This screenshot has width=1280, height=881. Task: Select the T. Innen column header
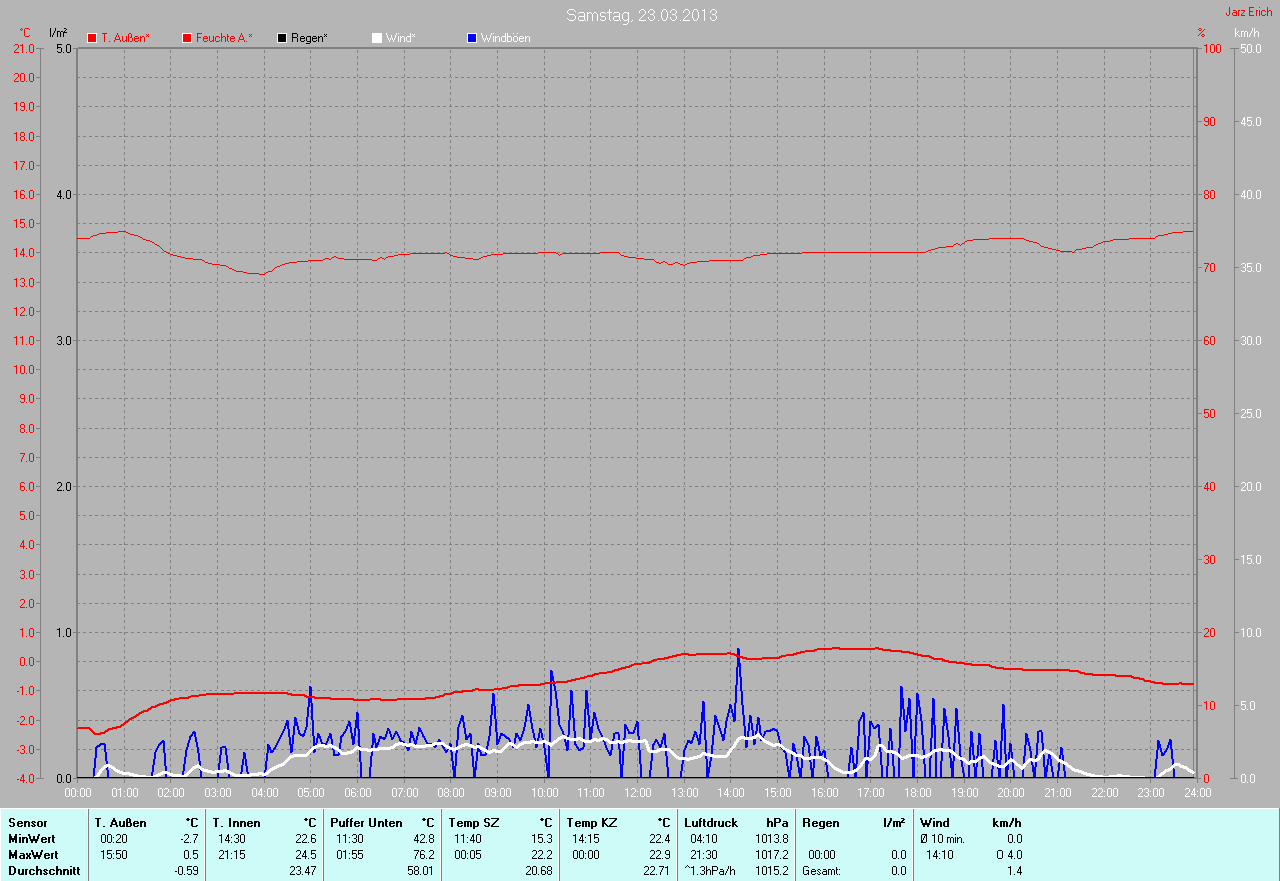coord(236,823)
